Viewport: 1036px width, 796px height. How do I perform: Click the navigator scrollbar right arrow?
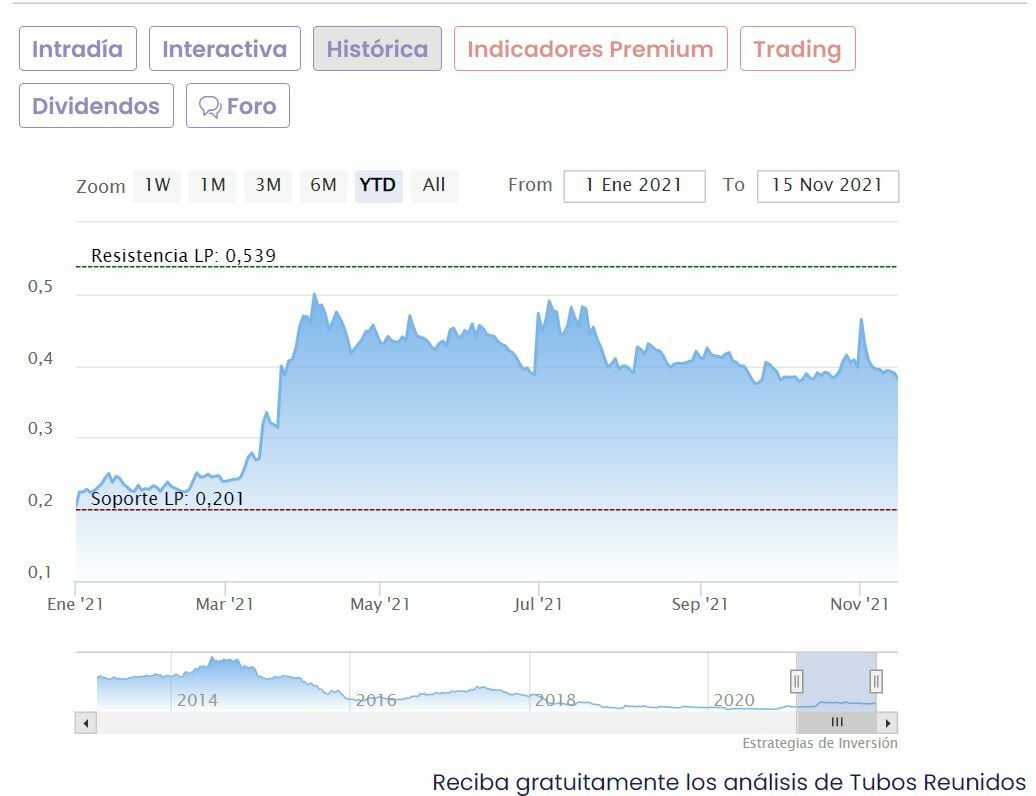click(x=888, y=722)
